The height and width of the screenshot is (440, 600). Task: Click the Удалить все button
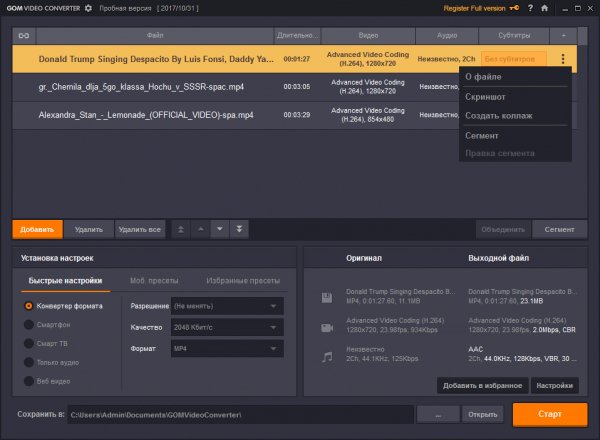140,230
